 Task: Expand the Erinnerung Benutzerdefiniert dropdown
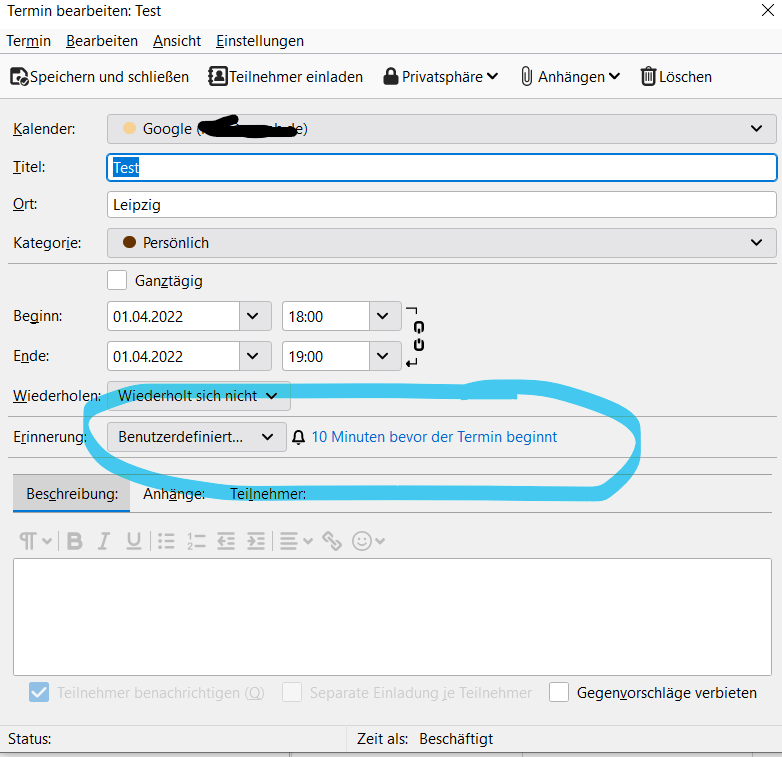coord(197,437)
